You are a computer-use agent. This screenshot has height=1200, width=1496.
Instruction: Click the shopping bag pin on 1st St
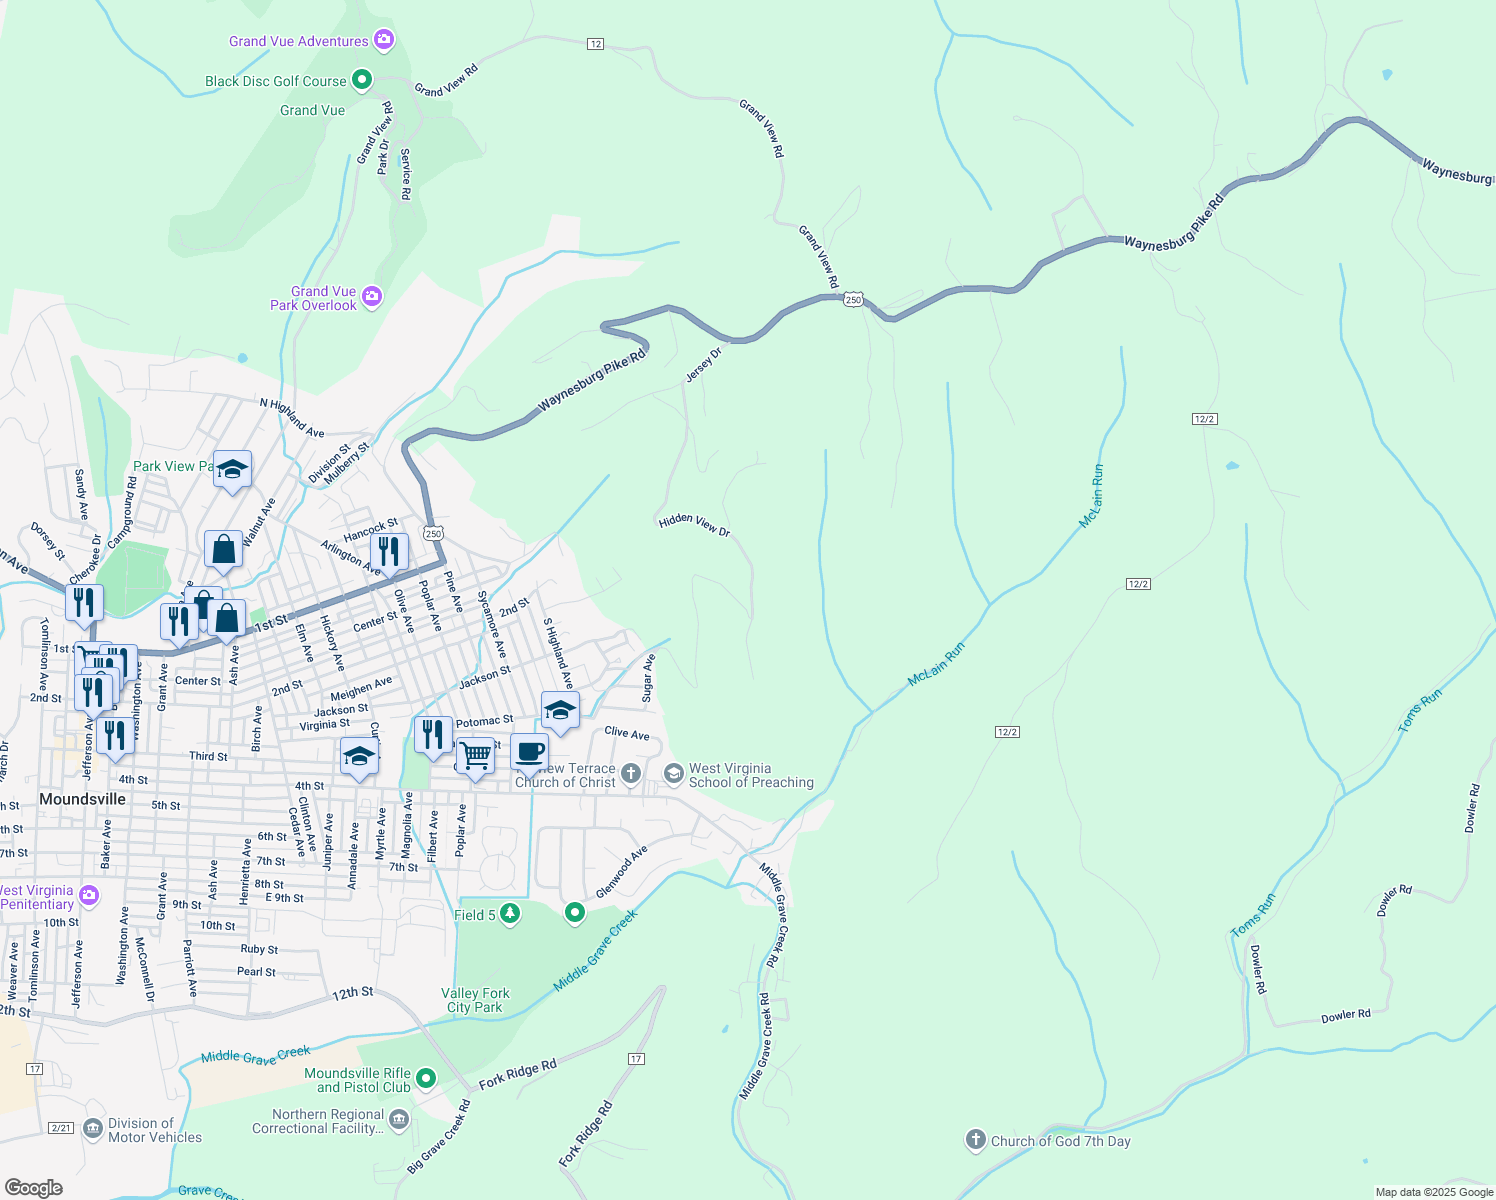[227, 620]
